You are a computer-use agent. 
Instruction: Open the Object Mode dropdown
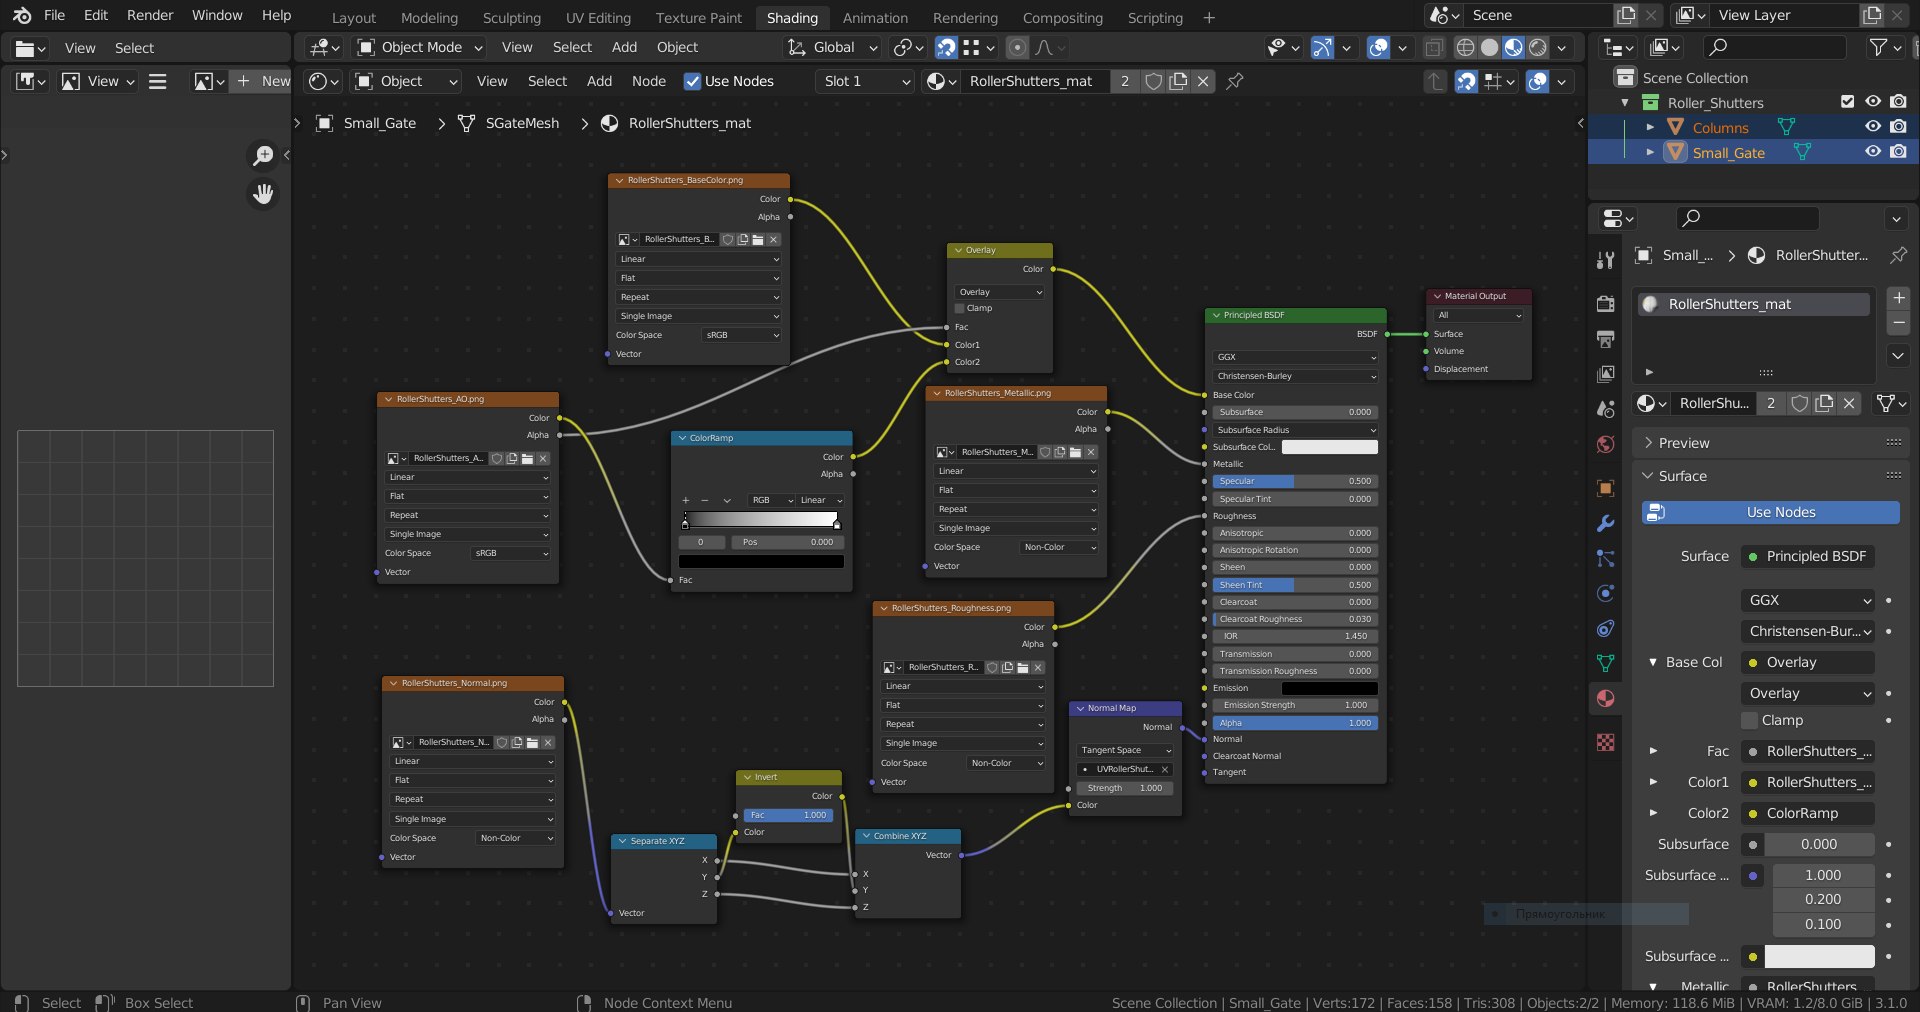(x=420, y=47)
